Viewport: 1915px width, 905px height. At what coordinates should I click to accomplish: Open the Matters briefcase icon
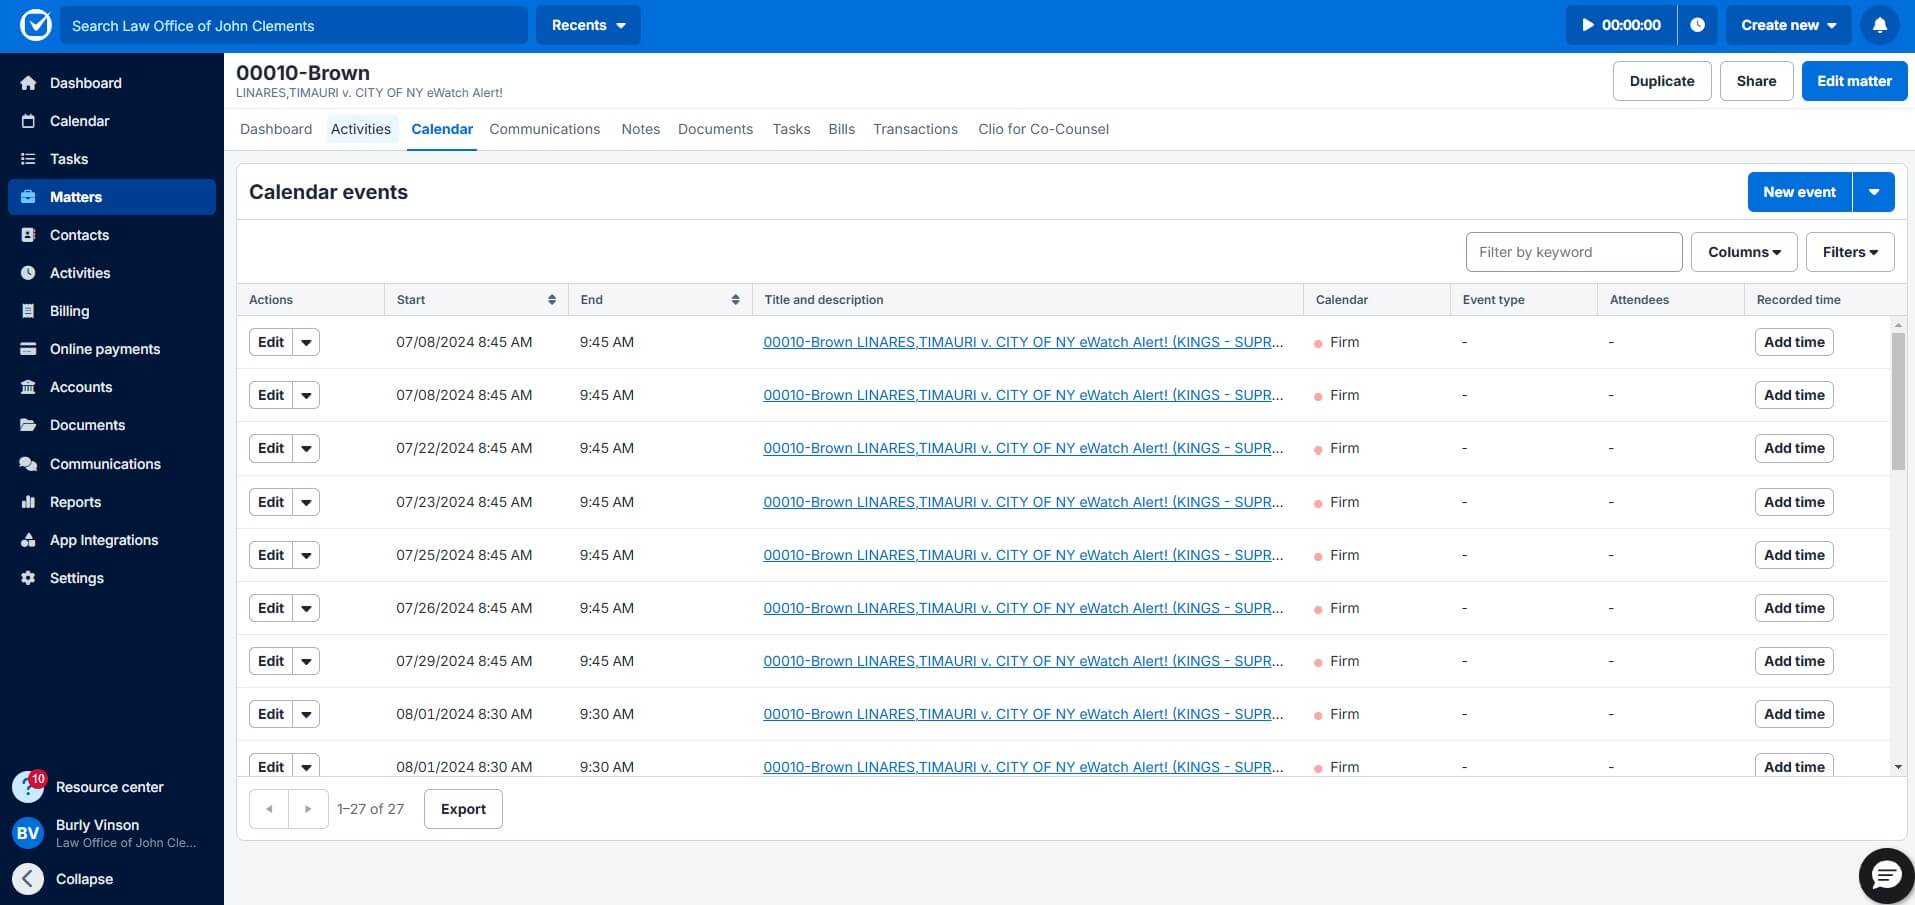[28, 197]
